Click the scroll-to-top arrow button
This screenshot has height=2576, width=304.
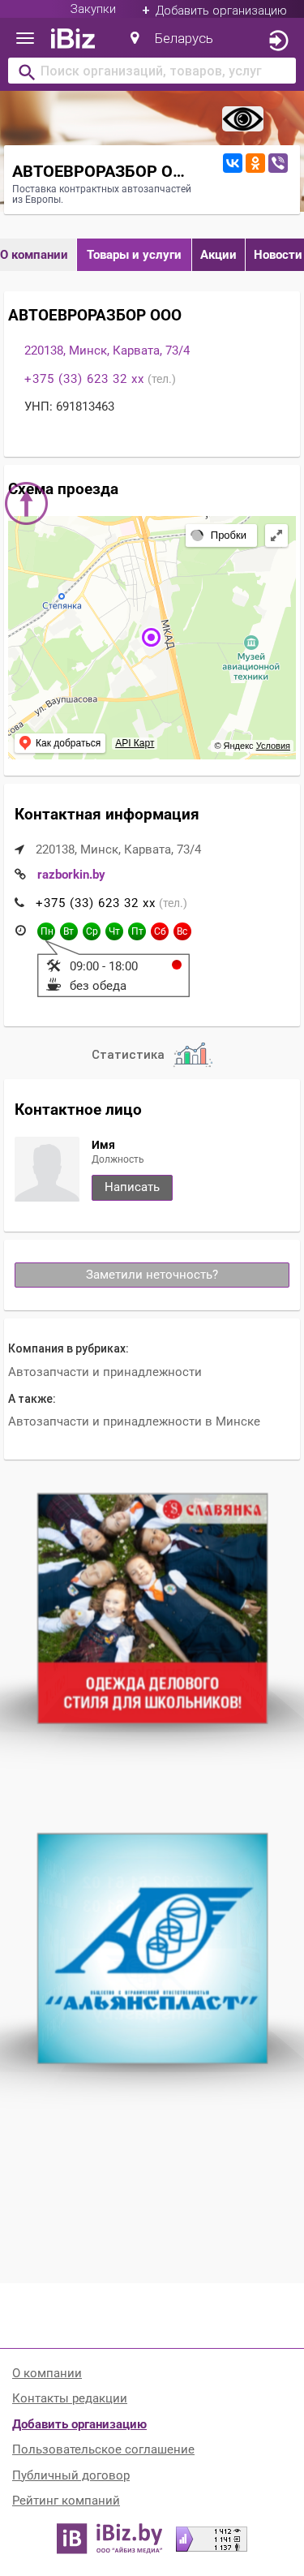26,504
